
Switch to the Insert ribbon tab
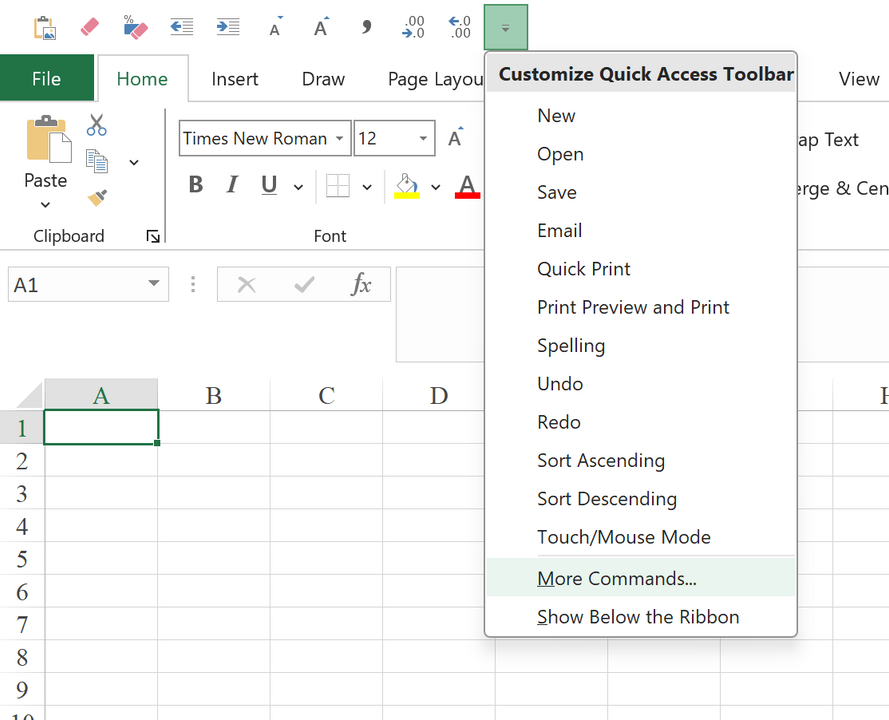[x=235, y=79]
